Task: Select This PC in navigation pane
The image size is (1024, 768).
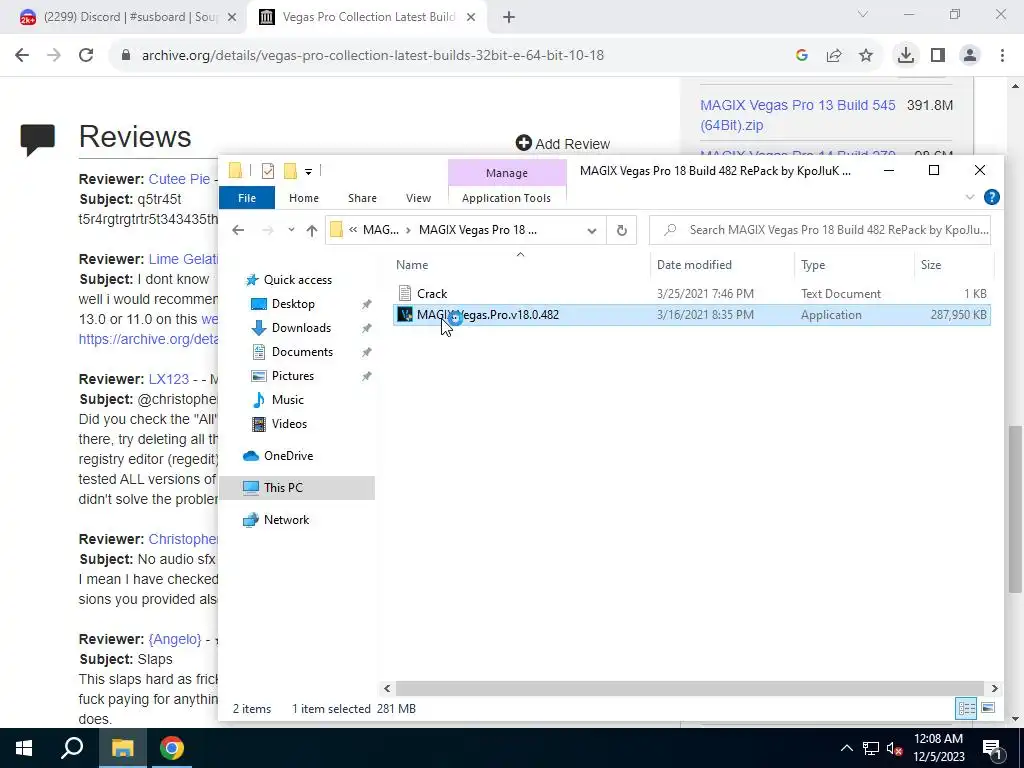Action: tap(283, 488)
